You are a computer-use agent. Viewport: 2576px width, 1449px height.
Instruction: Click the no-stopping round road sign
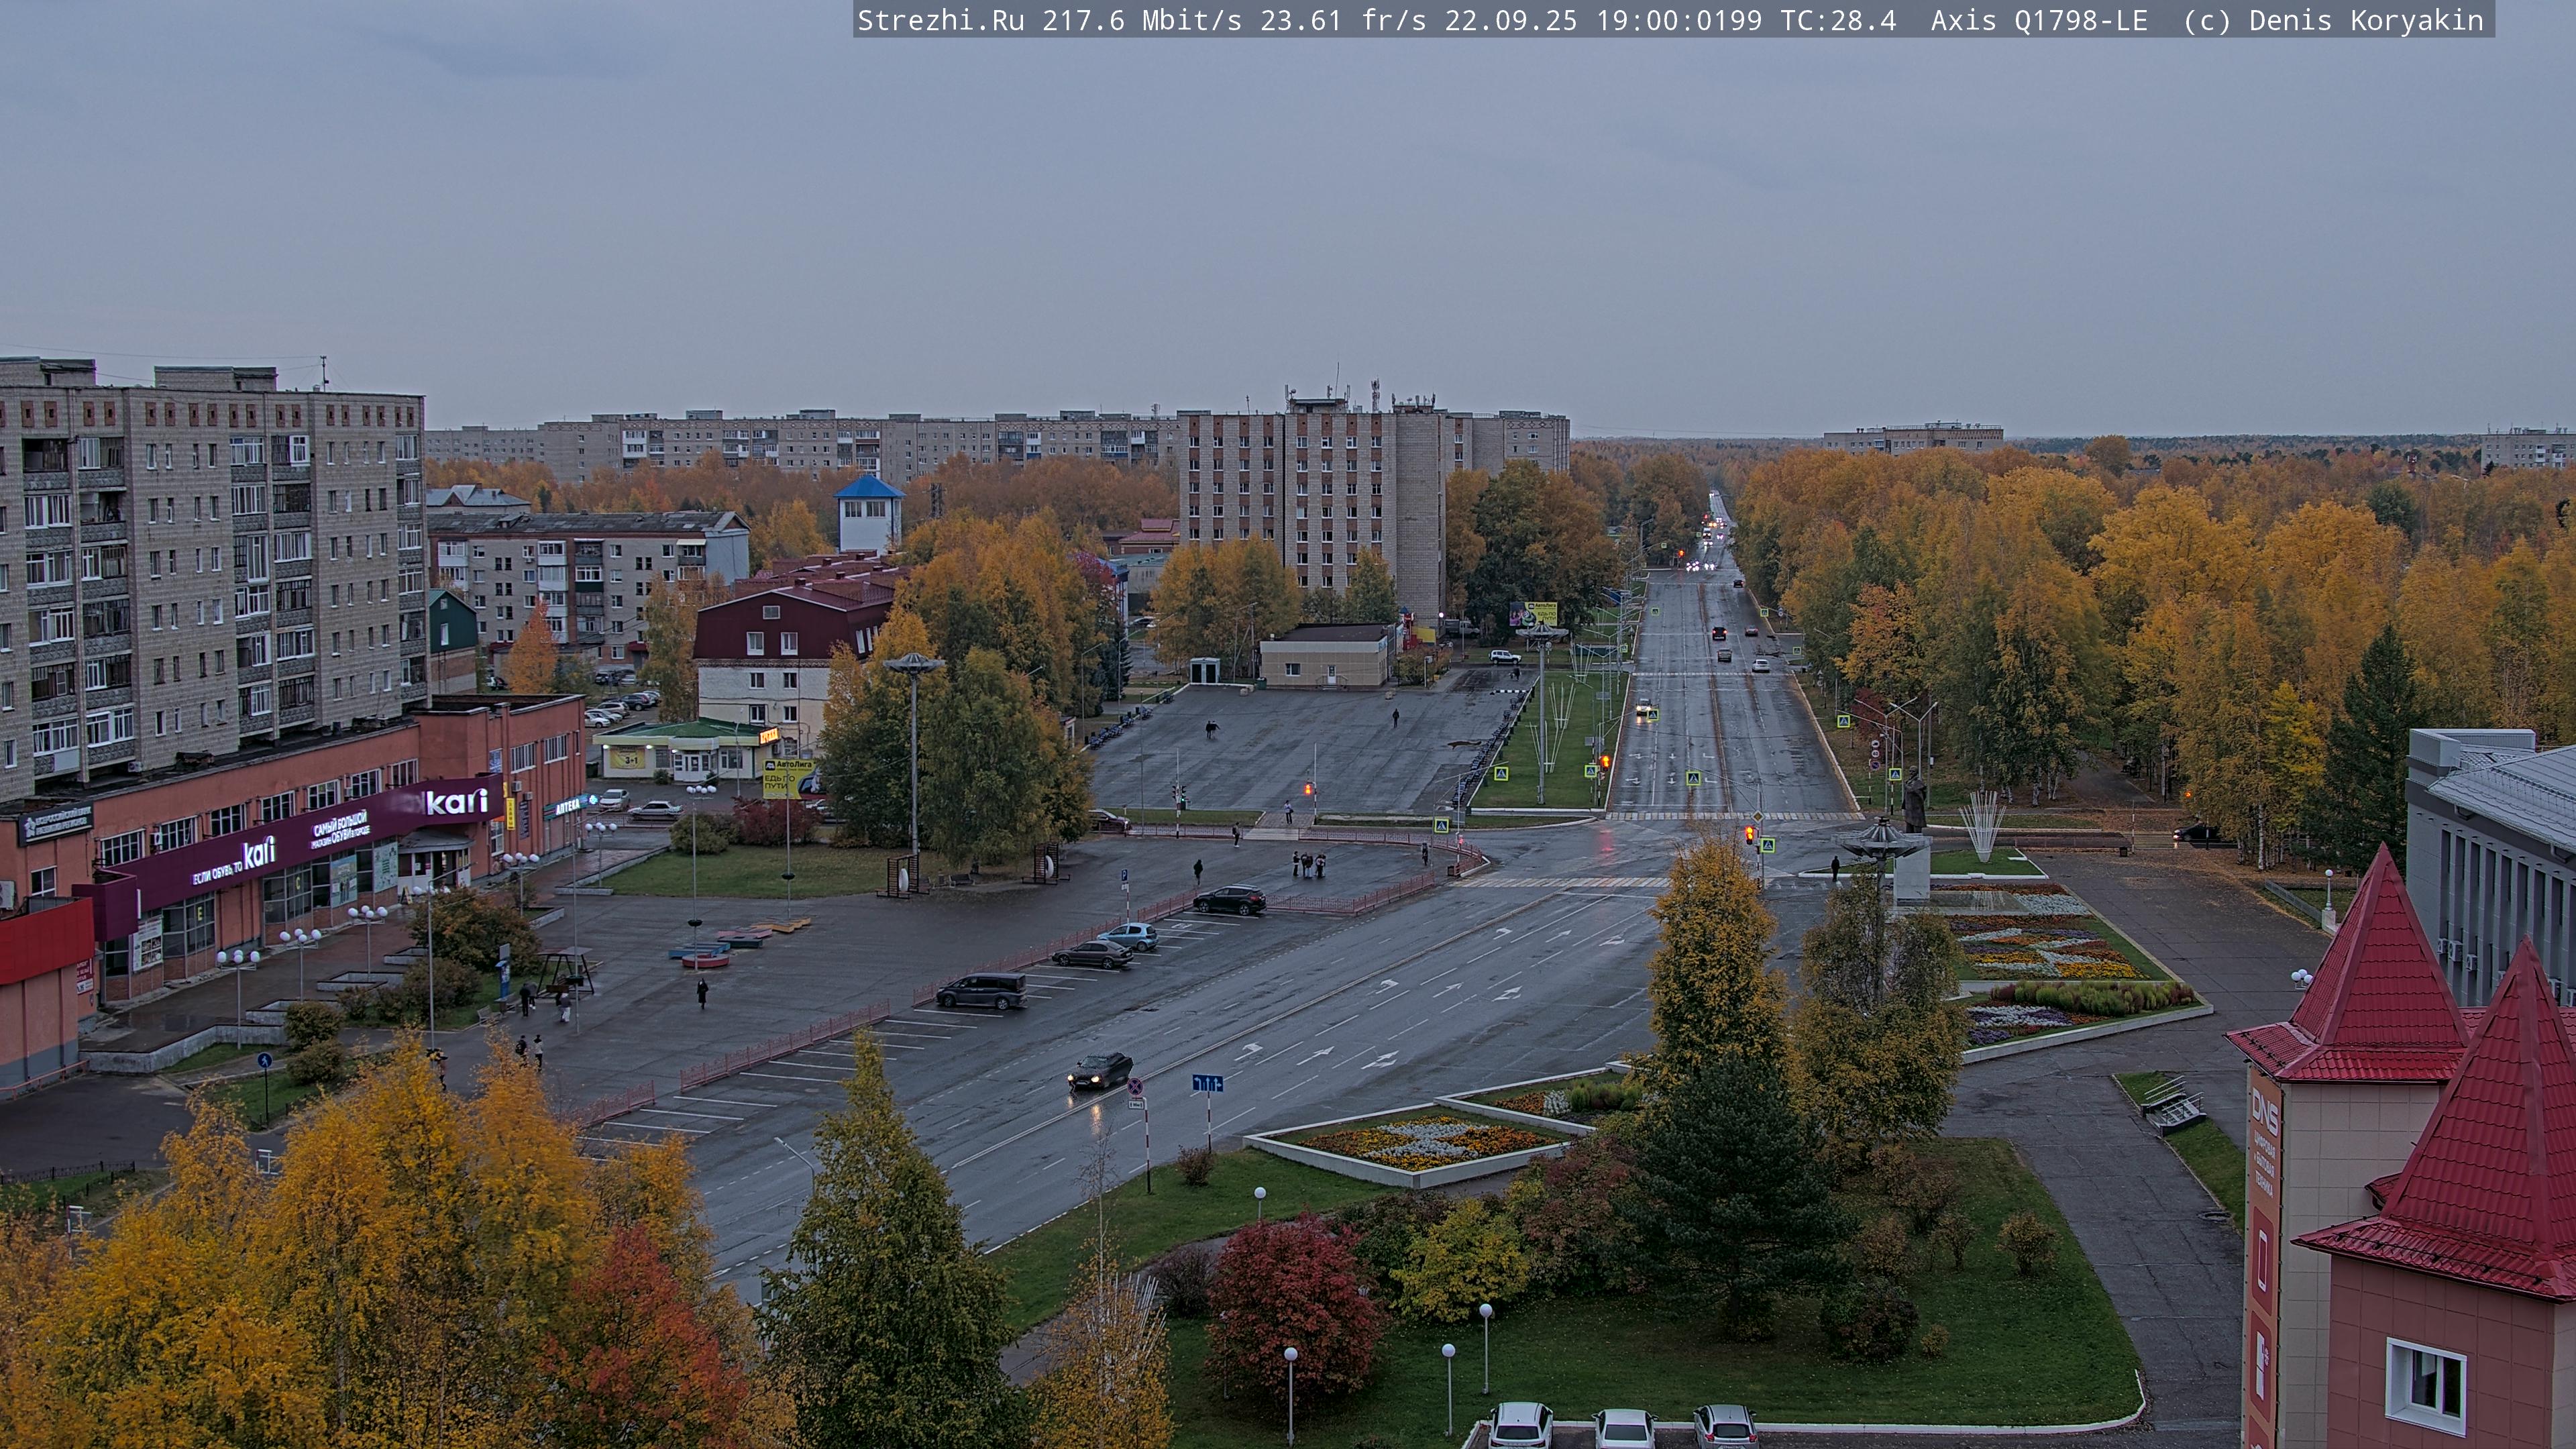(1135, 1087)
